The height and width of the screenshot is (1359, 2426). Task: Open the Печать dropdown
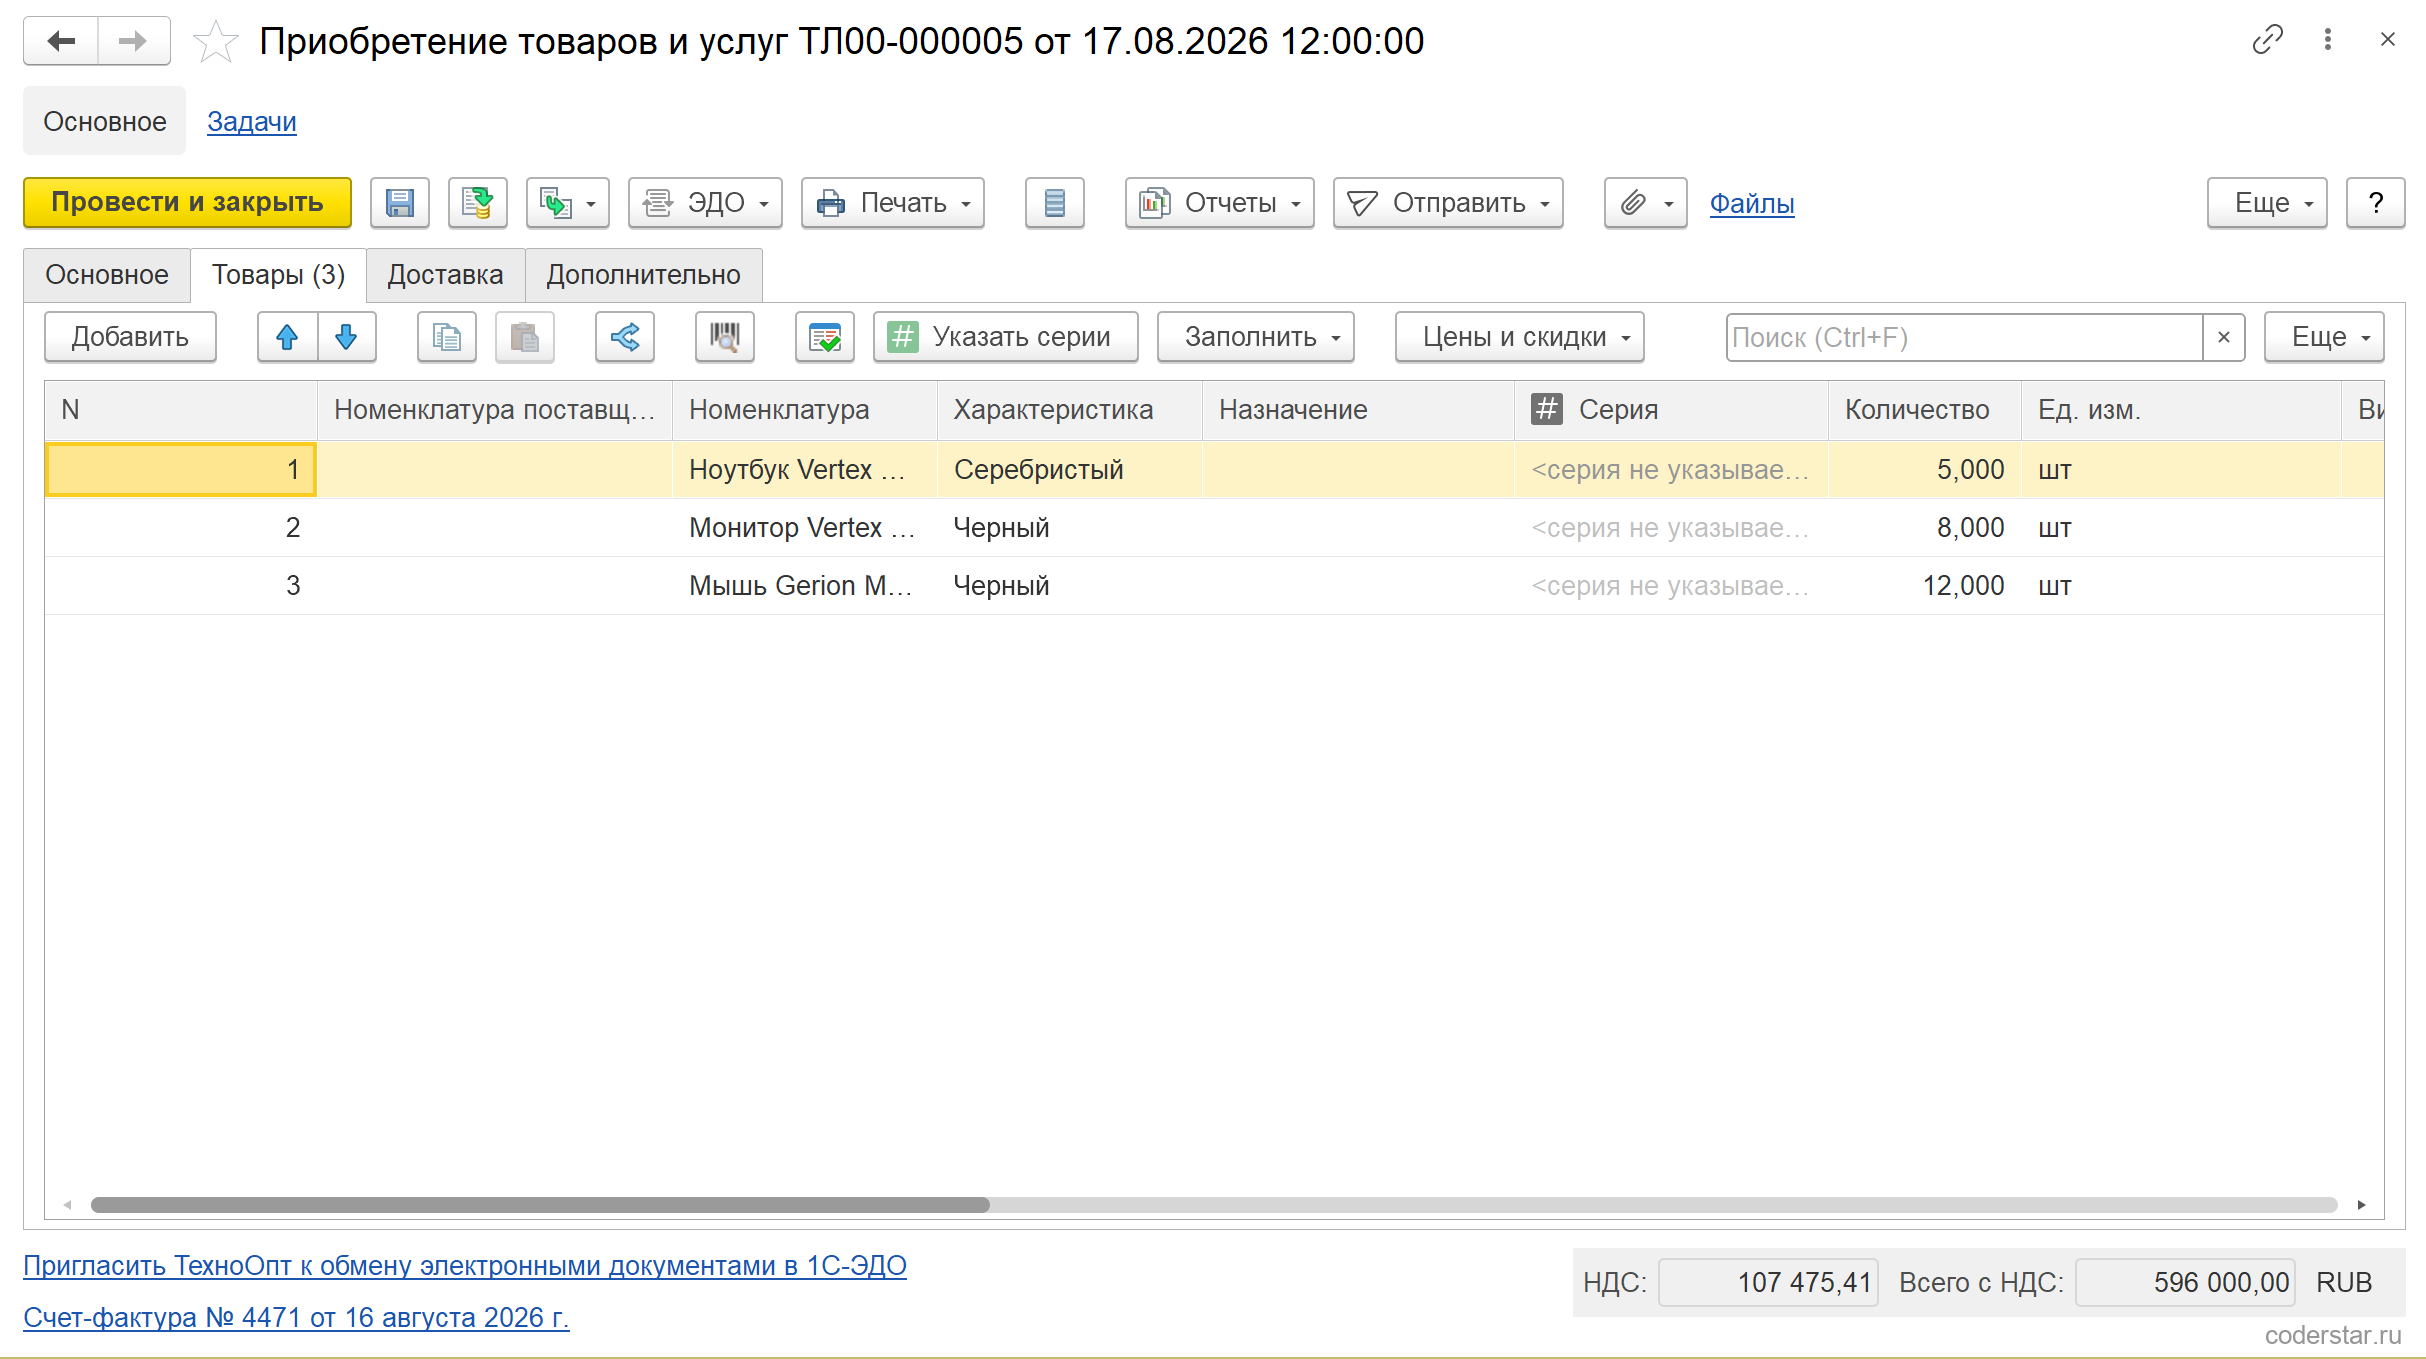[893, 203]
